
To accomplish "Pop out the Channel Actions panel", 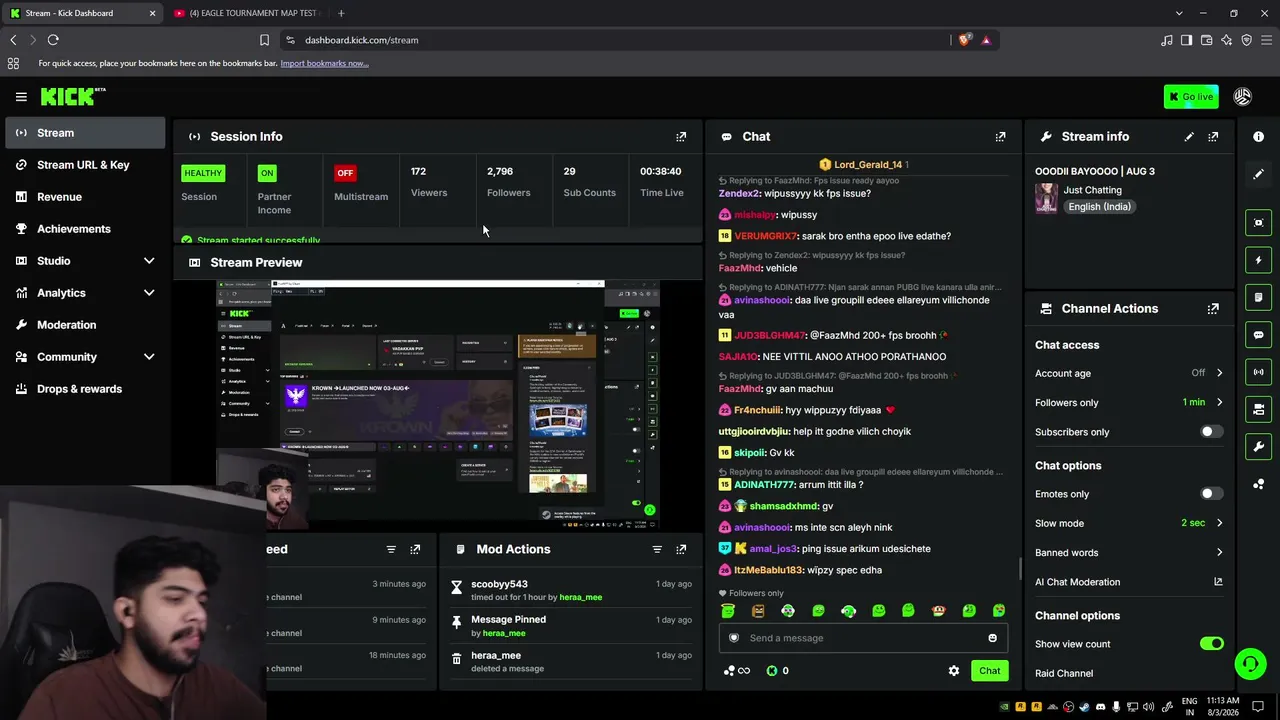I will pyautogui.click(x=1213, y=309).
